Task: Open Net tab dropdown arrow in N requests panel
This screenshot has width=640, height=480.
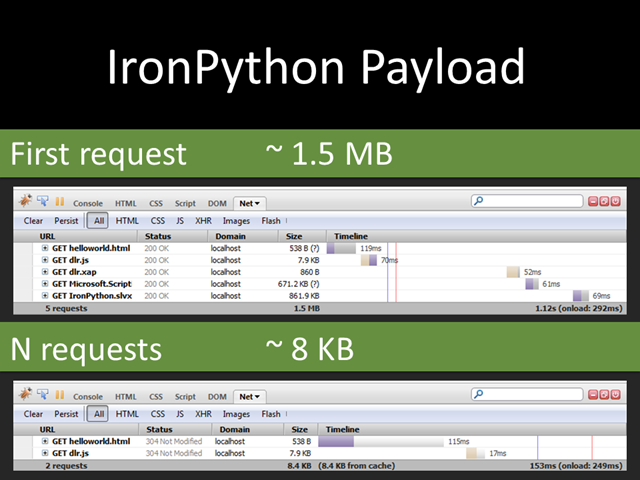Action: (258, 397)
